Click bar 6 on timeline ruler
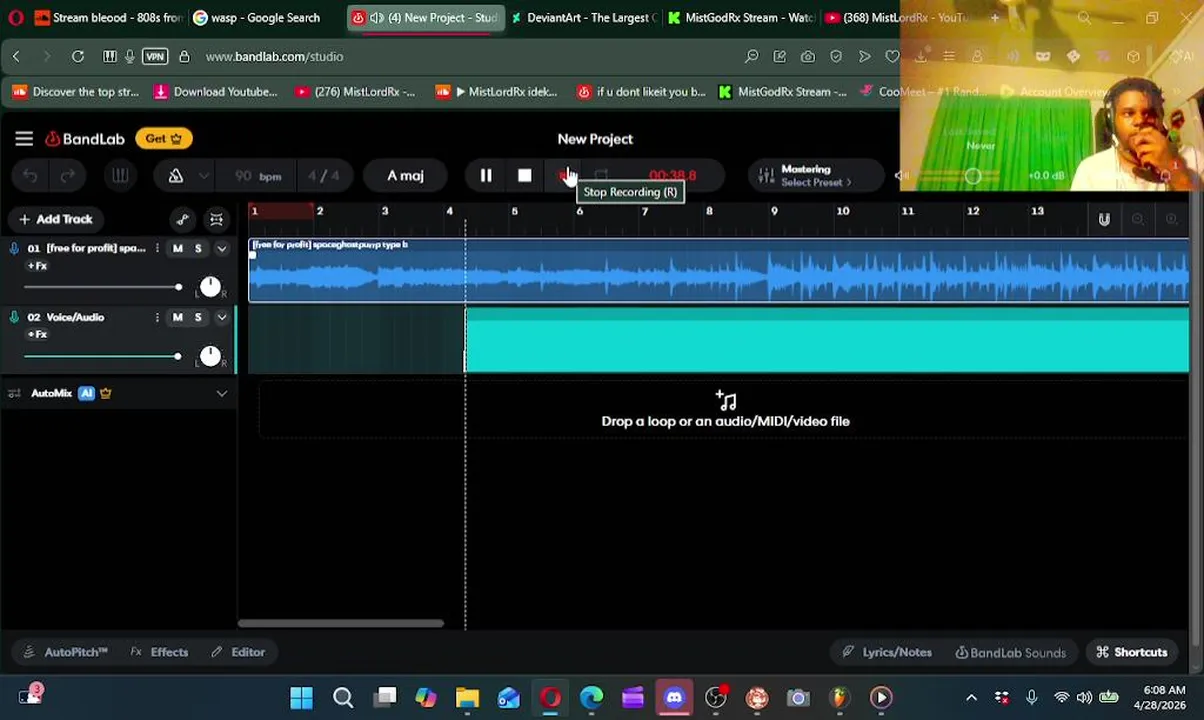The image size is (1204, 720). [580, 211]
